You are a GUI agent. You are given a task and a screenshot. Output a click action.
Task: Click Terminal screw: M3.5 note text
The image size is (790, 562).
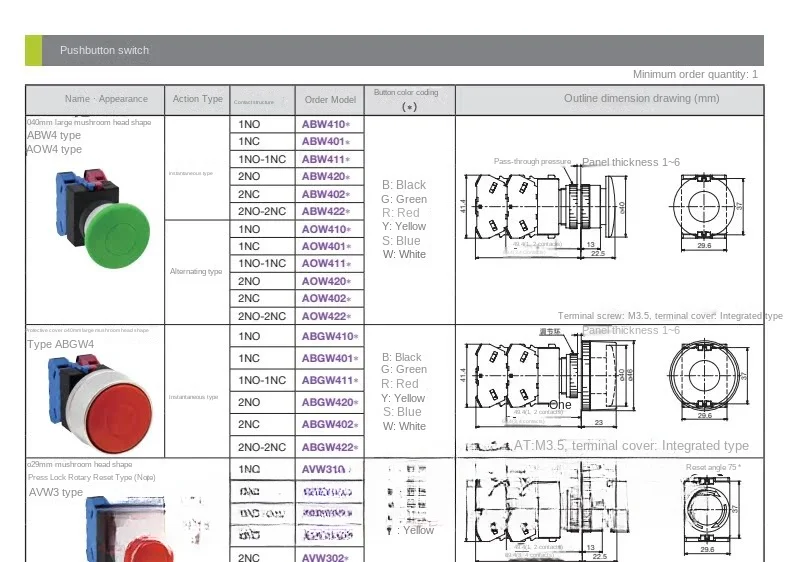[670, 316]
